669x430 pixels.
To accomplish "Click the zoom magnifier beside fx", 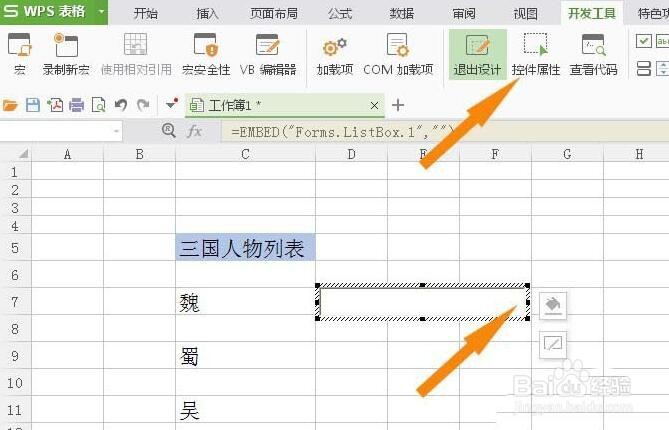I will click(x=169, y=130).
